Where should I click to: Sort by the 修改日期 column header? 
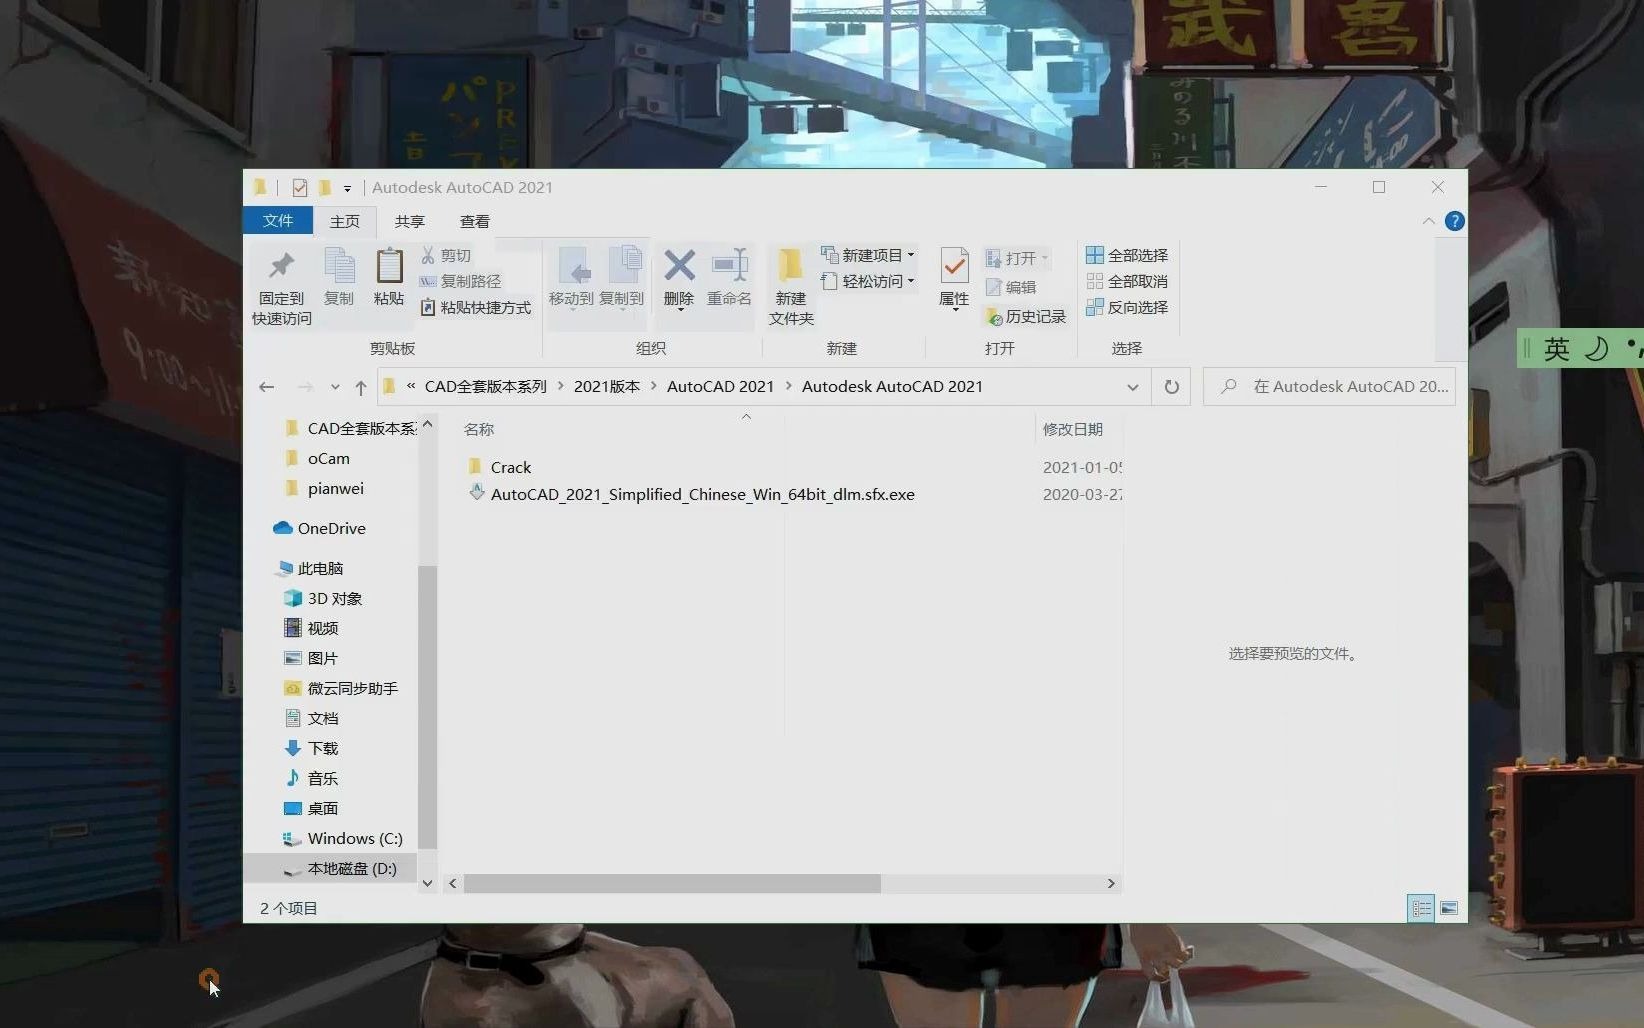point(1073,429)
